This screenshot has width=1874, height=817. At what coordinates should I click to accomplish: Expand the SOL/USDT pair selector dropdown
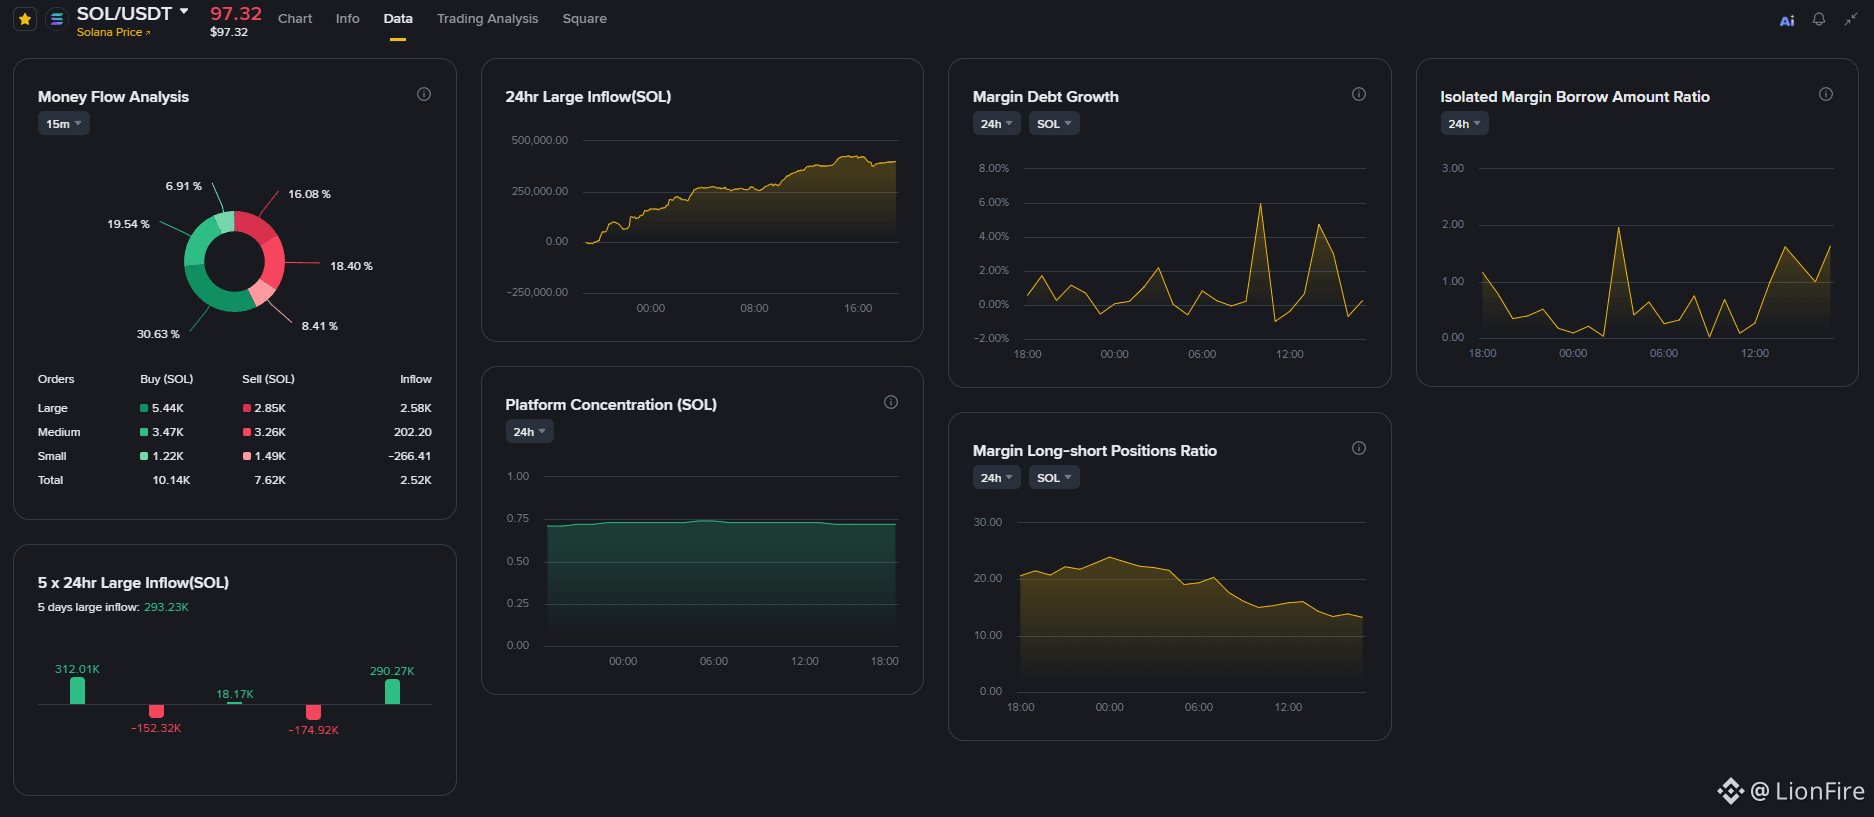133,13
